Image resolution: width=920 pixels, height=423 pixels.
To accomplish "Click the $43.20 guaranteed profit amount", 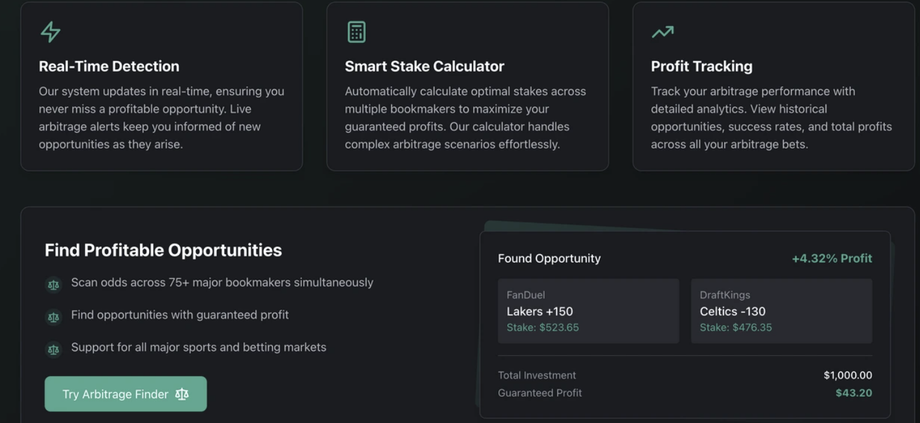I will 854,393.
